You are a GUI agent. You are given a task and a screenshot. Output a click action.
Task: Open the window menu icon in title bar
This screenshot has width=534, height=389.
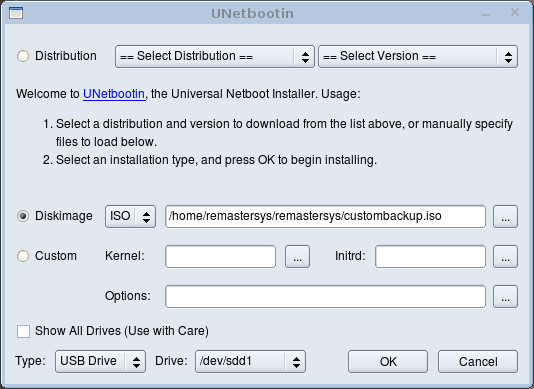[x=16, y=13]
